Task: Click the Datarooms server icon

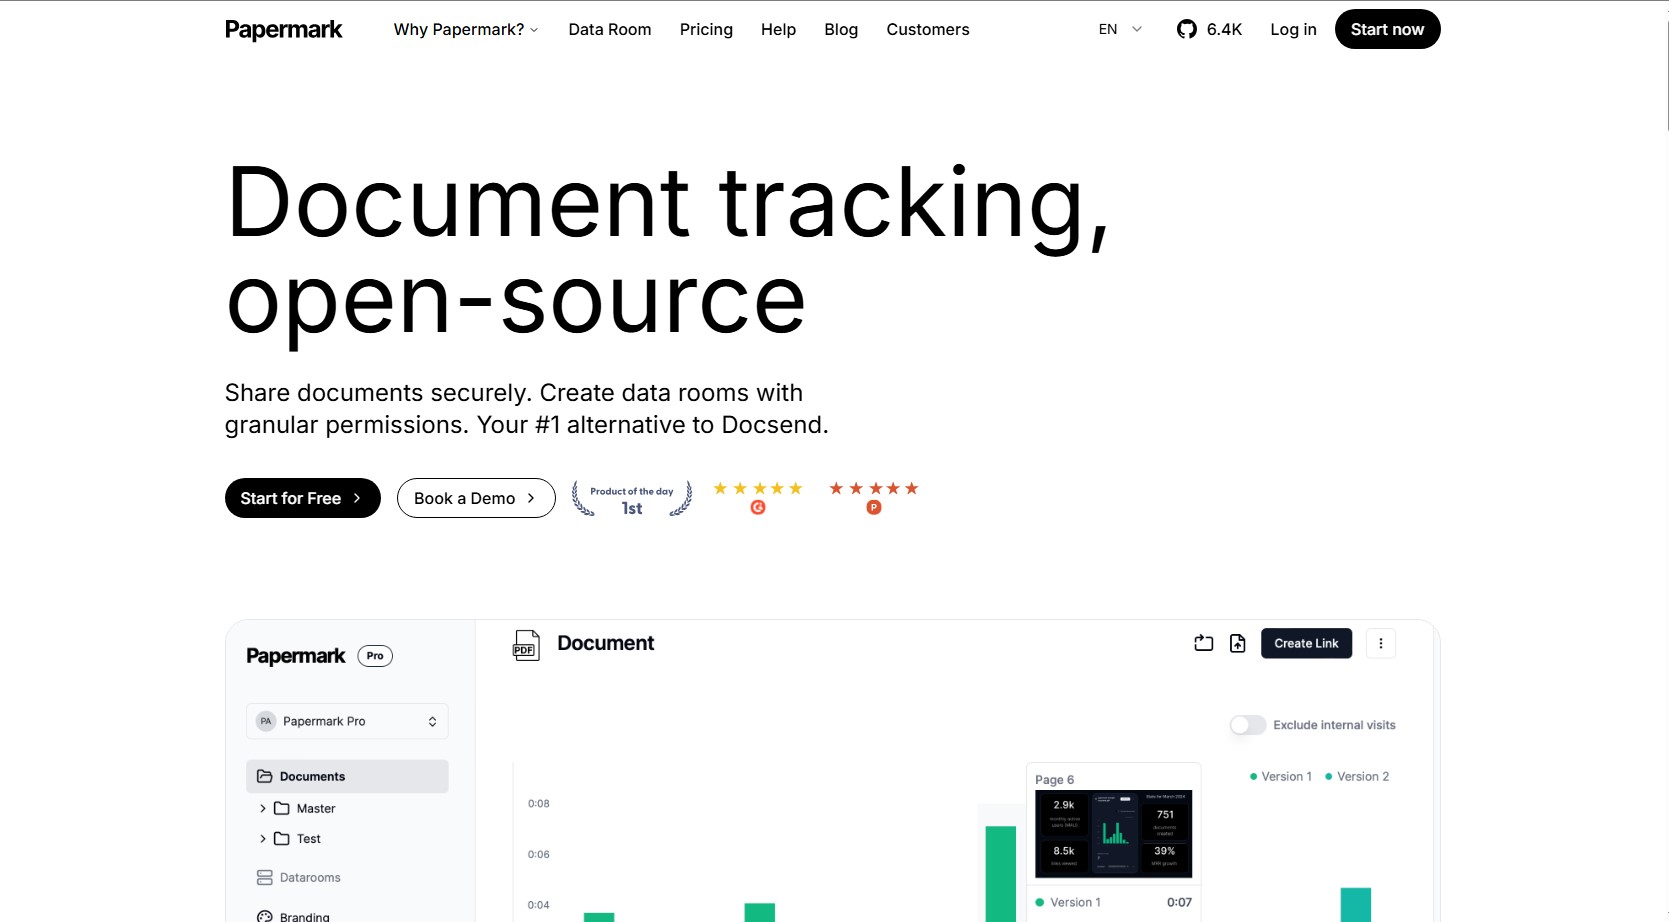Action: 265,877
